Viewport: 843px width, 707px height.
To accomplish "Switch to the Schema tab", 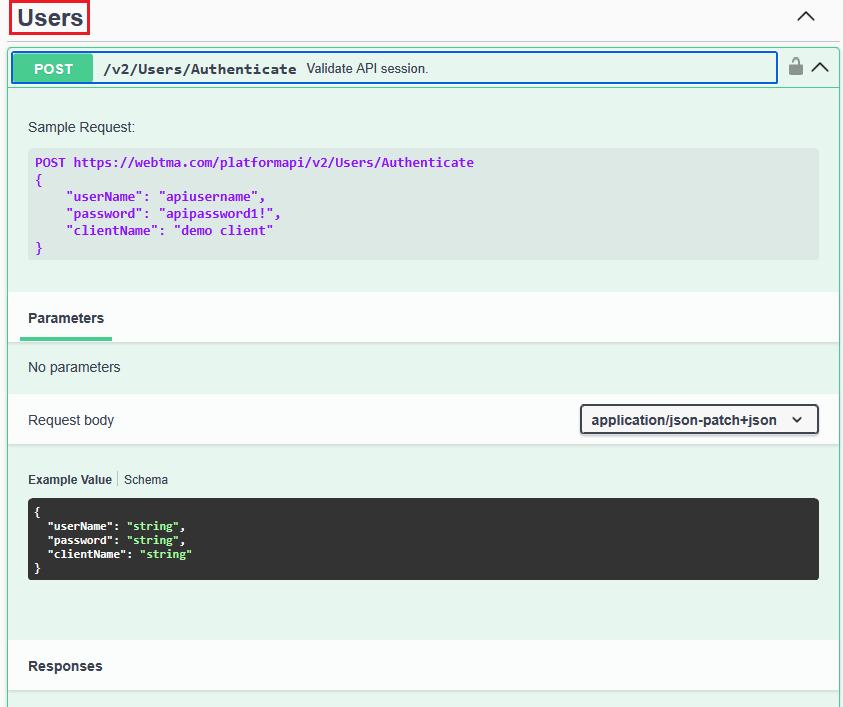I will (146, 480).
